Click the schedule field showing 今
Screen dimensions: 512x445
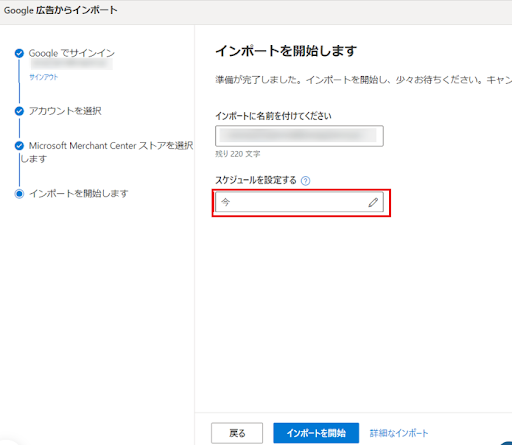(x=299, y=202)
